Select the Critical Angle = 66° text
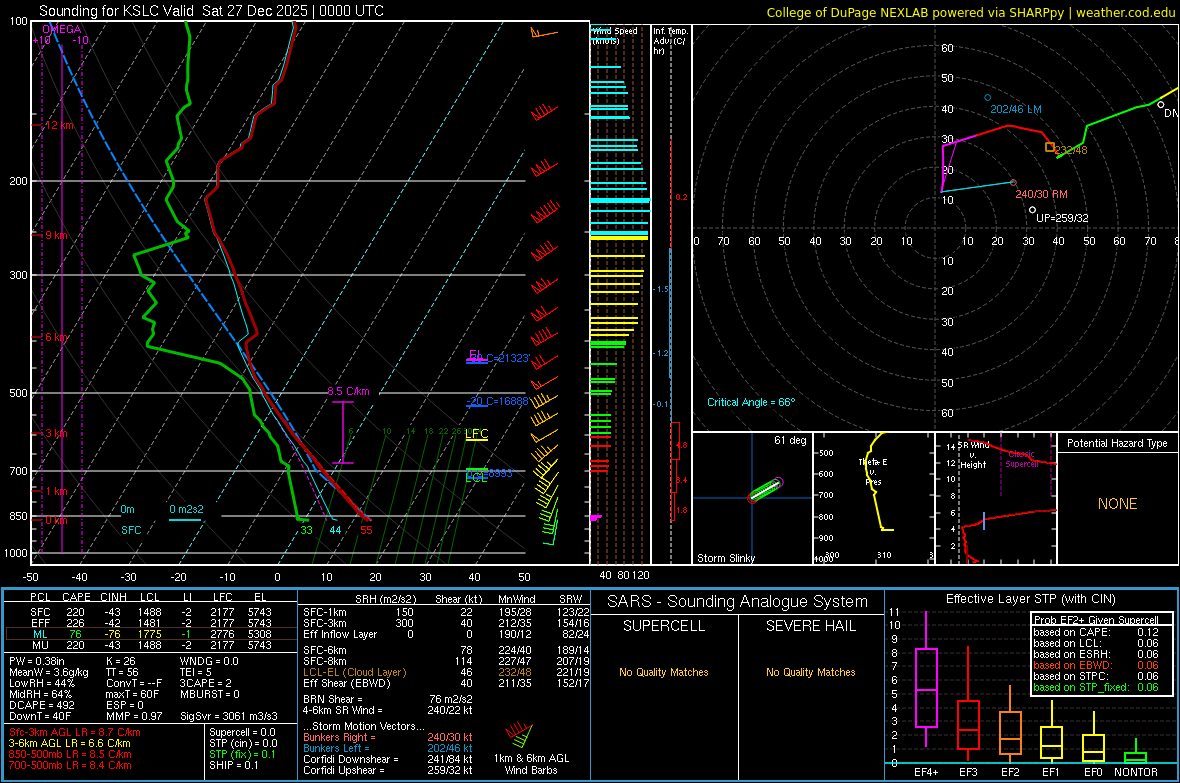The image size is (1180, 783). [x=751, y=402]
